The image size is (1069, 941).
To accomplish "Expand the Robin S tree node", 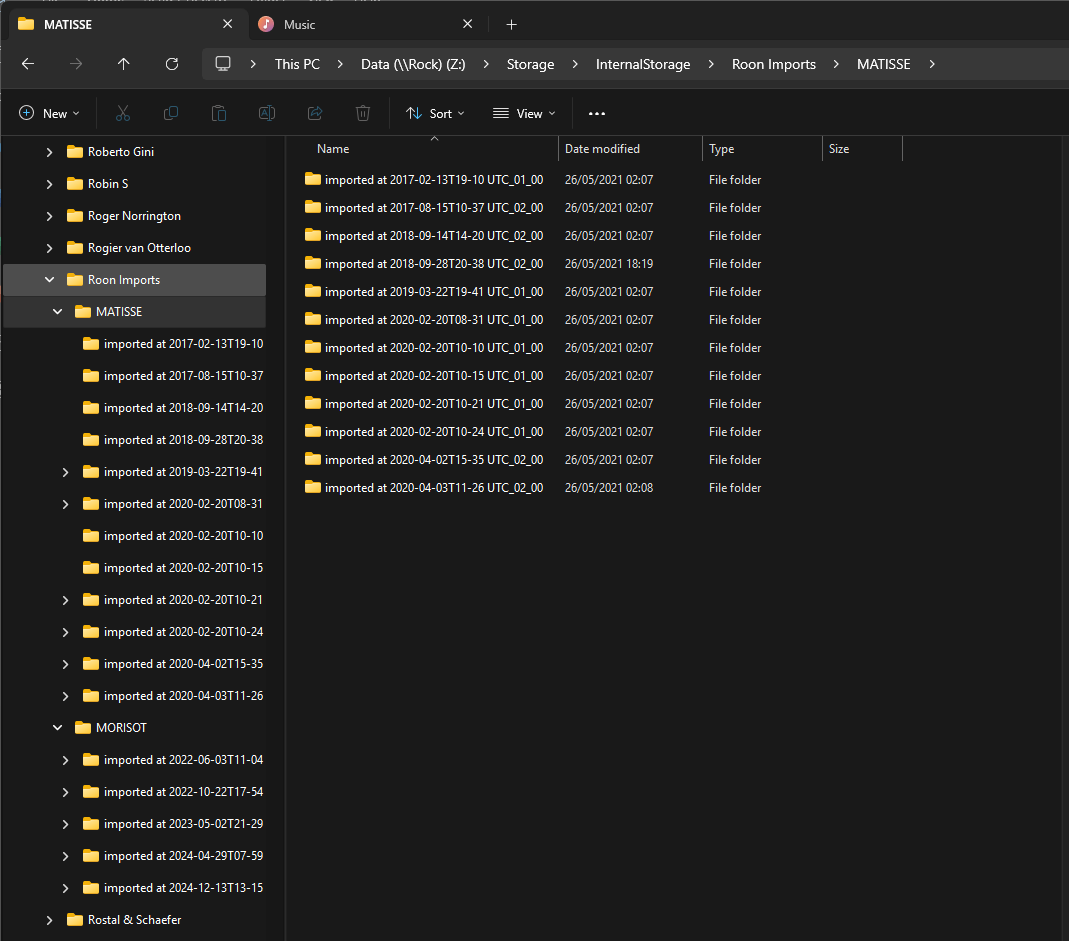I will tap(49, 184).
